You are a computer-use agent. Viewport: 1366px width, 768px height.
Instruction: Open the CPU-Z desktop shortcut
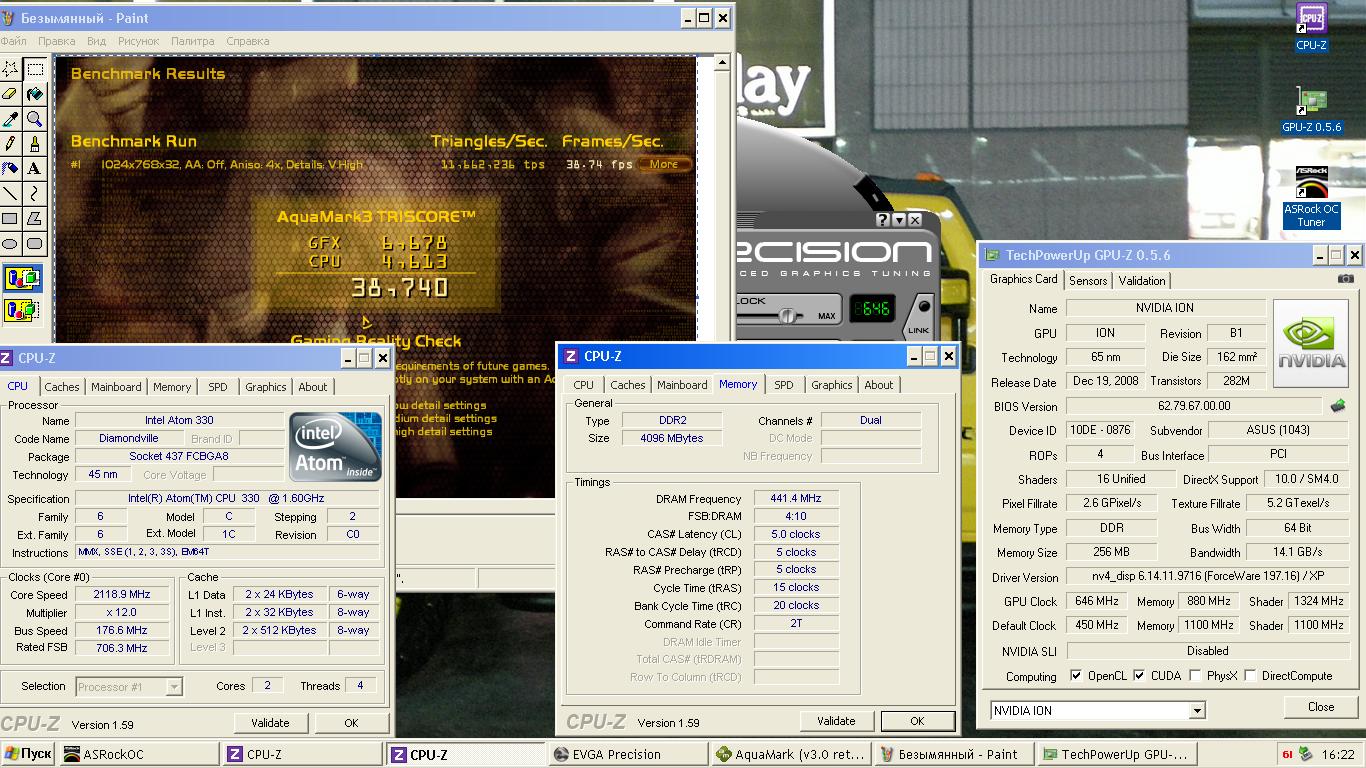1311,27
